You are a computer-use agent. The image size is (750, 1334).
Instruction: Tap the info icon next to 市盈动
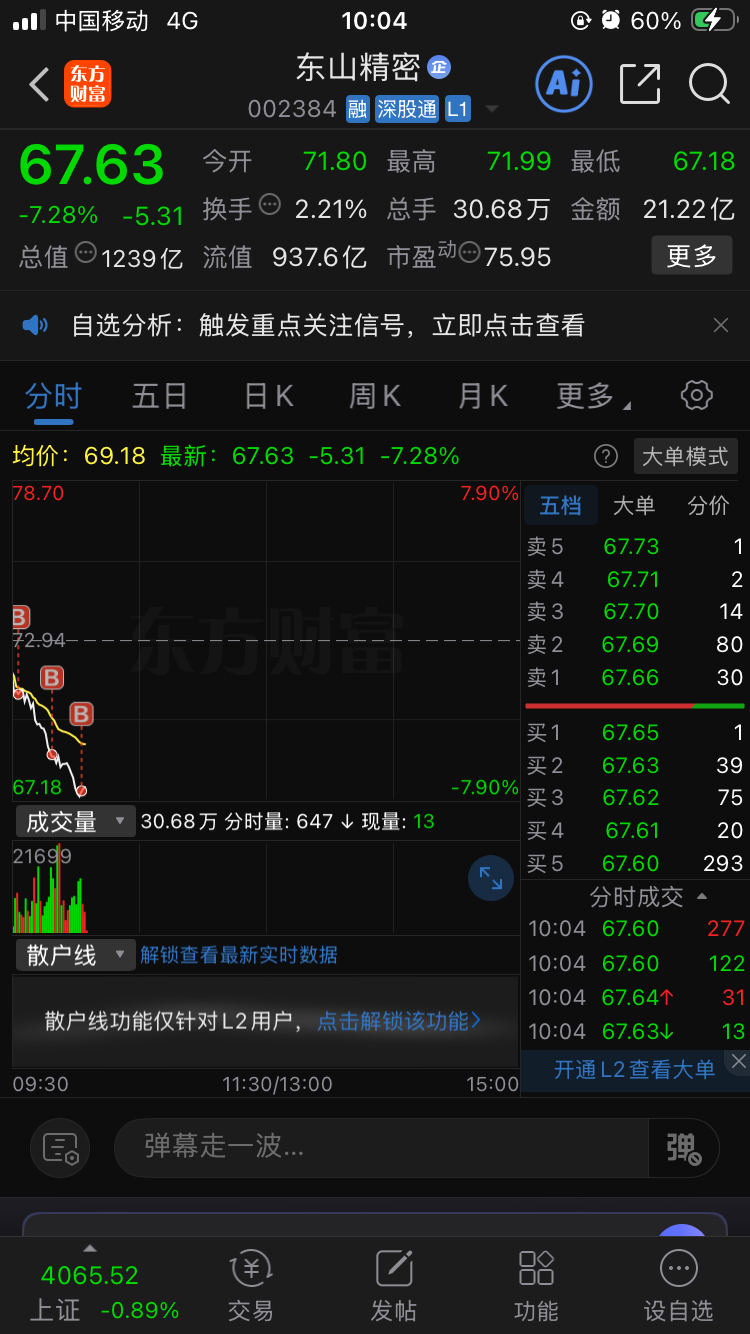point(469,253)
